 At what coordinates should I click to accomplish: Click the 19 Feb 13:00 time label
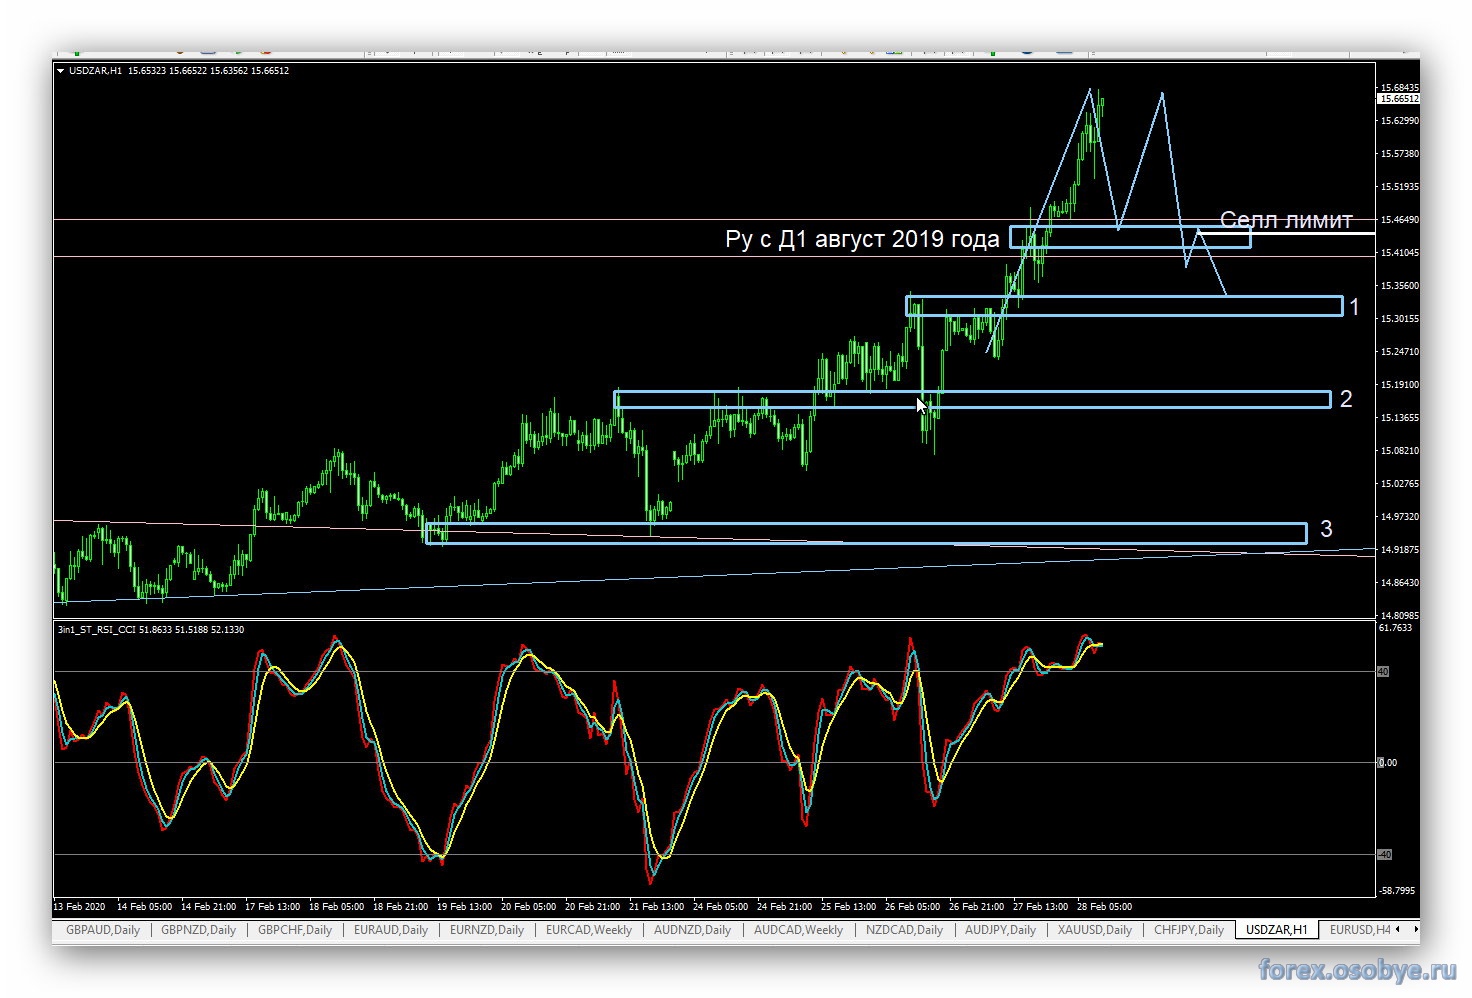click(464, 907)
